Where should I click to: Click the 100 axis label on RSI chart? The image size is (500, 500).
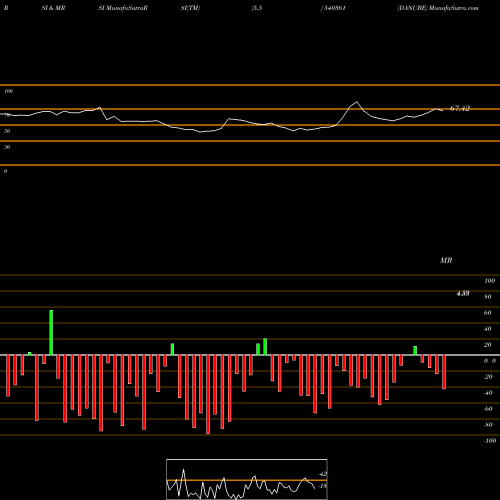tap(9, 91)
